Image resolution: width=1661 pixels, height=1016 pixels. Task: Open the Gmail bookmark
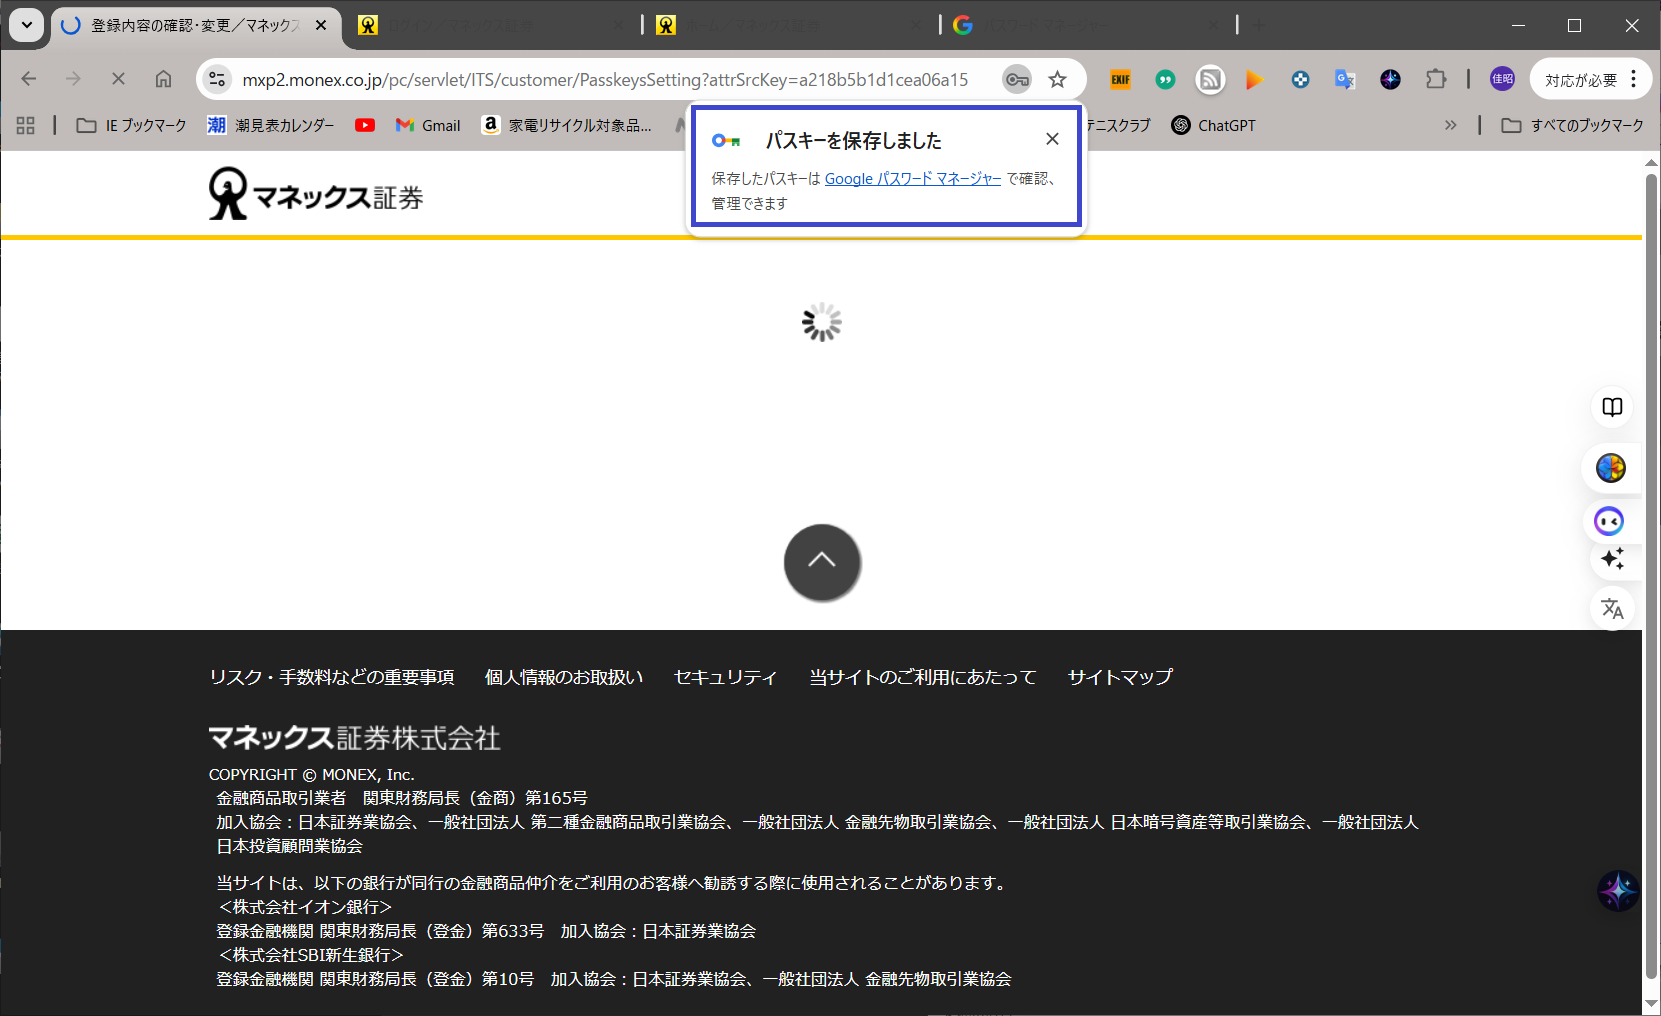coord(428,125)
